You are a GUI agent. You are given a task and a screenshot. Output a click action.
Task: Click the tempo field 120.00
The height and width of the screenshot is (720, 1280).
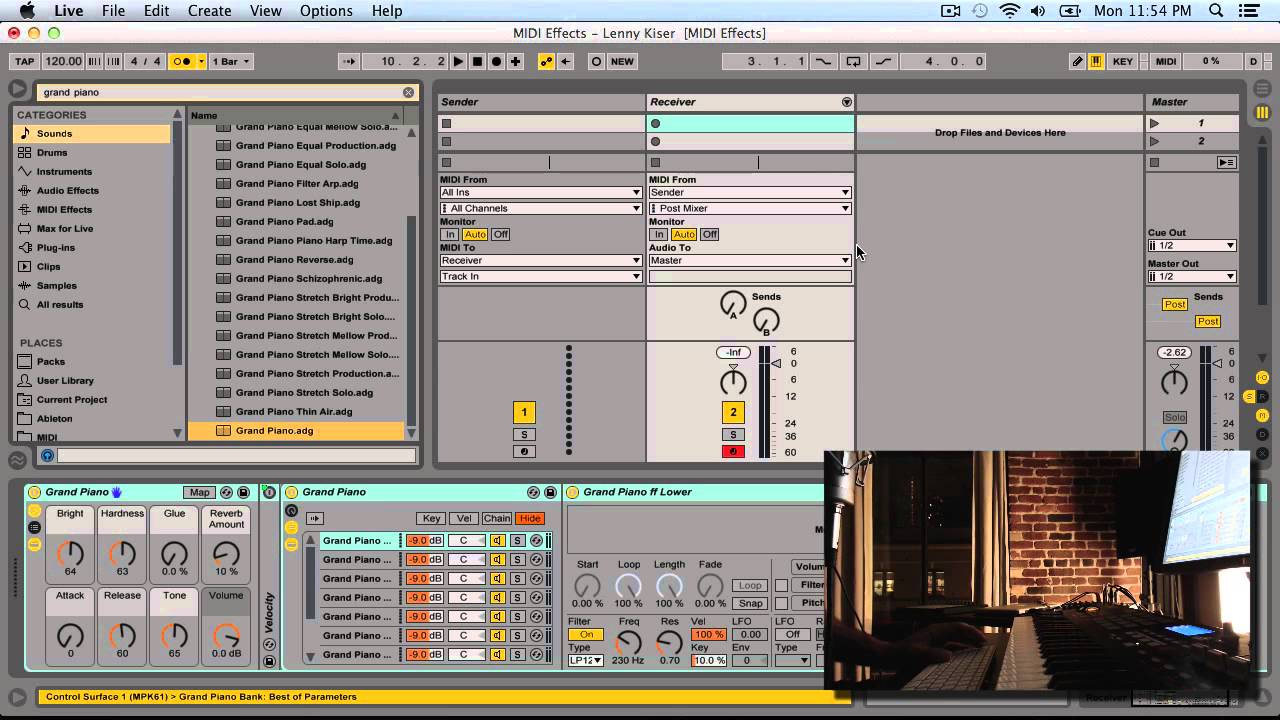click(64, 61)
